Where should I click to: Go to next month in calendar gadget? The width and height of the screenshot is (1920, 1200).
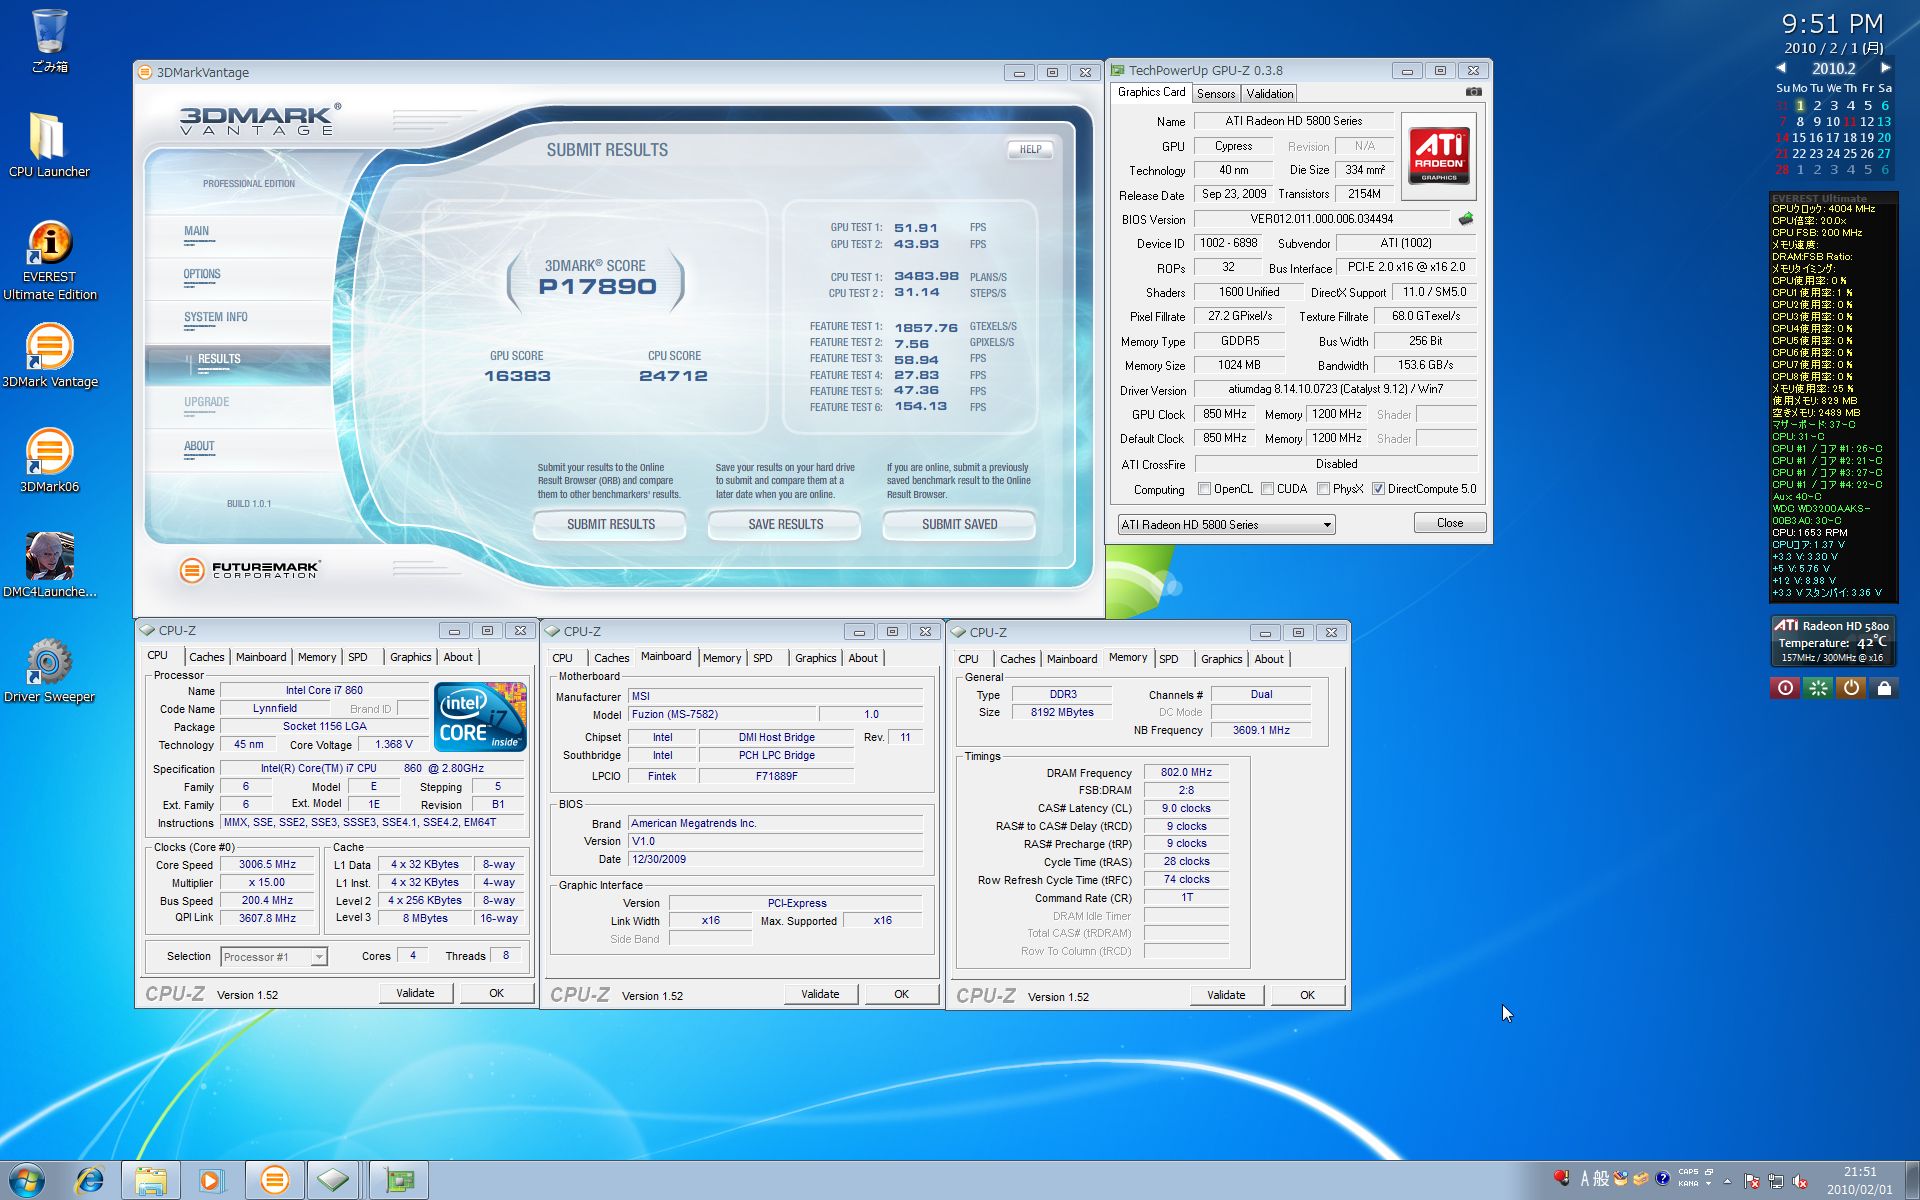[x=1885, y=68]
